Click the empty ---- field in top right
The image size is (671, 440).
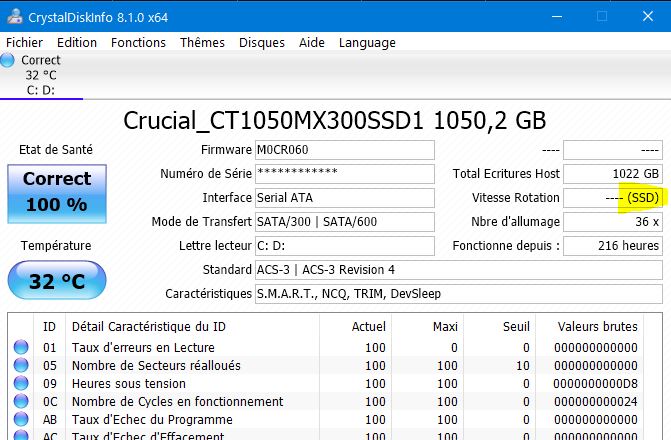[613, 150]
